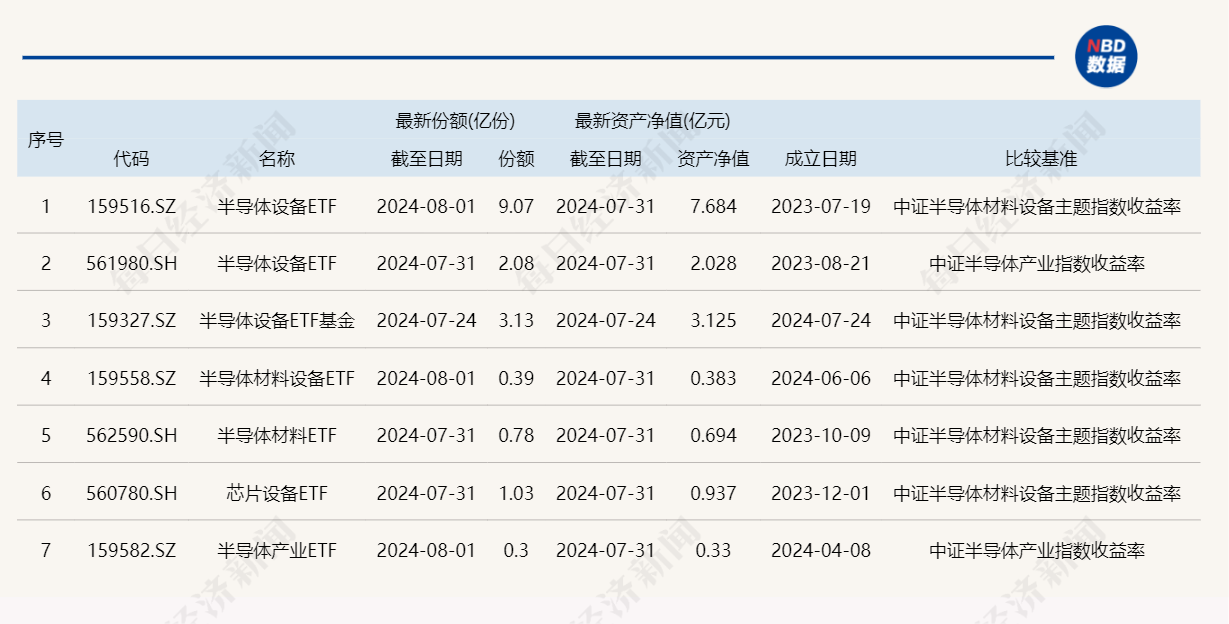Click the name 半导体材料设备ETF
The height and width of the screenshot is (624, 1229).
click(x=277, y=378)
